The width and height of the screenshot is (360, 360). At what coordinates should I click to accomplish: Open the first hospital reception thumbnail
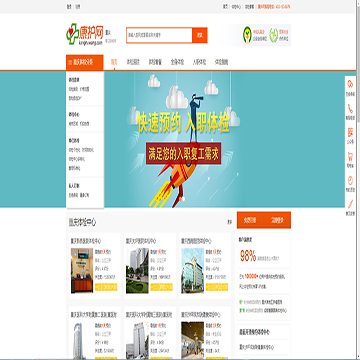82,270
